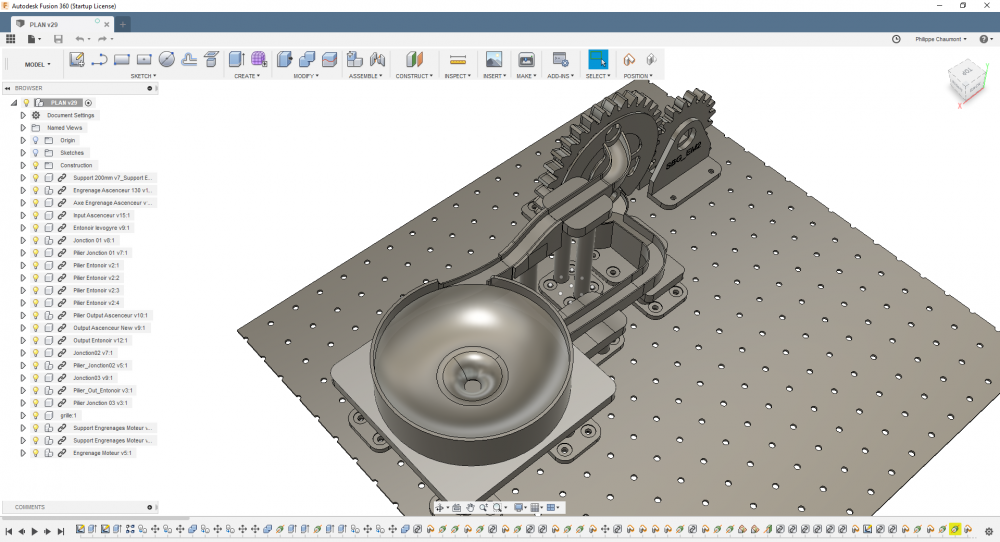Click the Insert image icon

(x=494, y=59)
